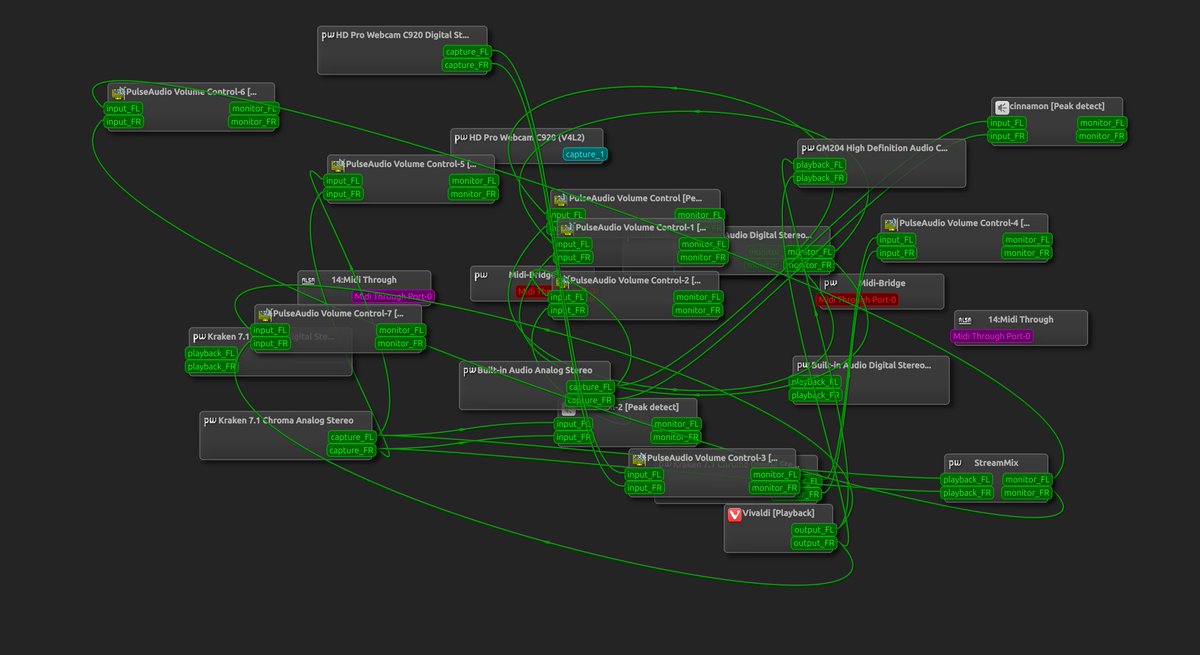
Task: Select input_FL port of PulseAudio Volume Control-7
Action: [x=271, y=330]
